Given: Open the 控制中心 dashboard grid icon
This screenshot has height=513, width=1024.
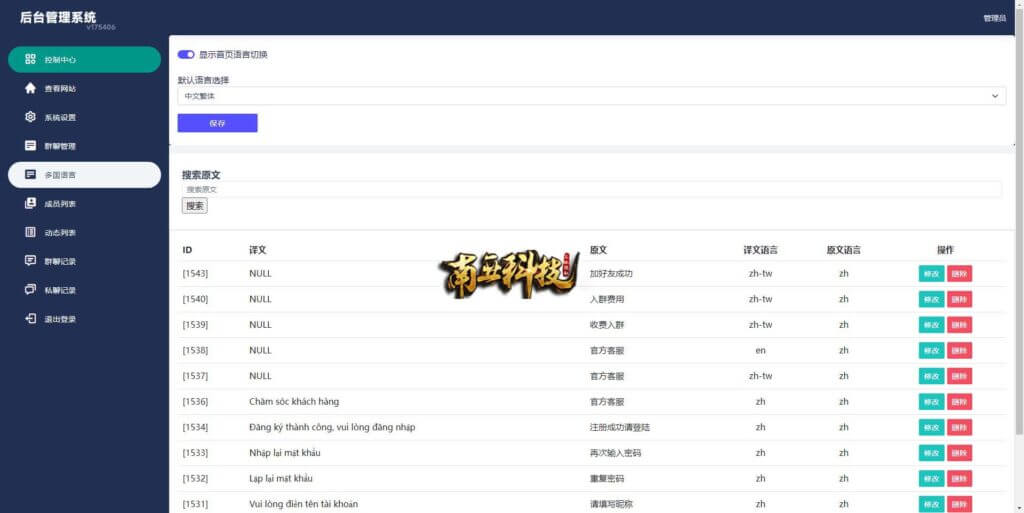Looking at the screenshot, I should point(30,59).
